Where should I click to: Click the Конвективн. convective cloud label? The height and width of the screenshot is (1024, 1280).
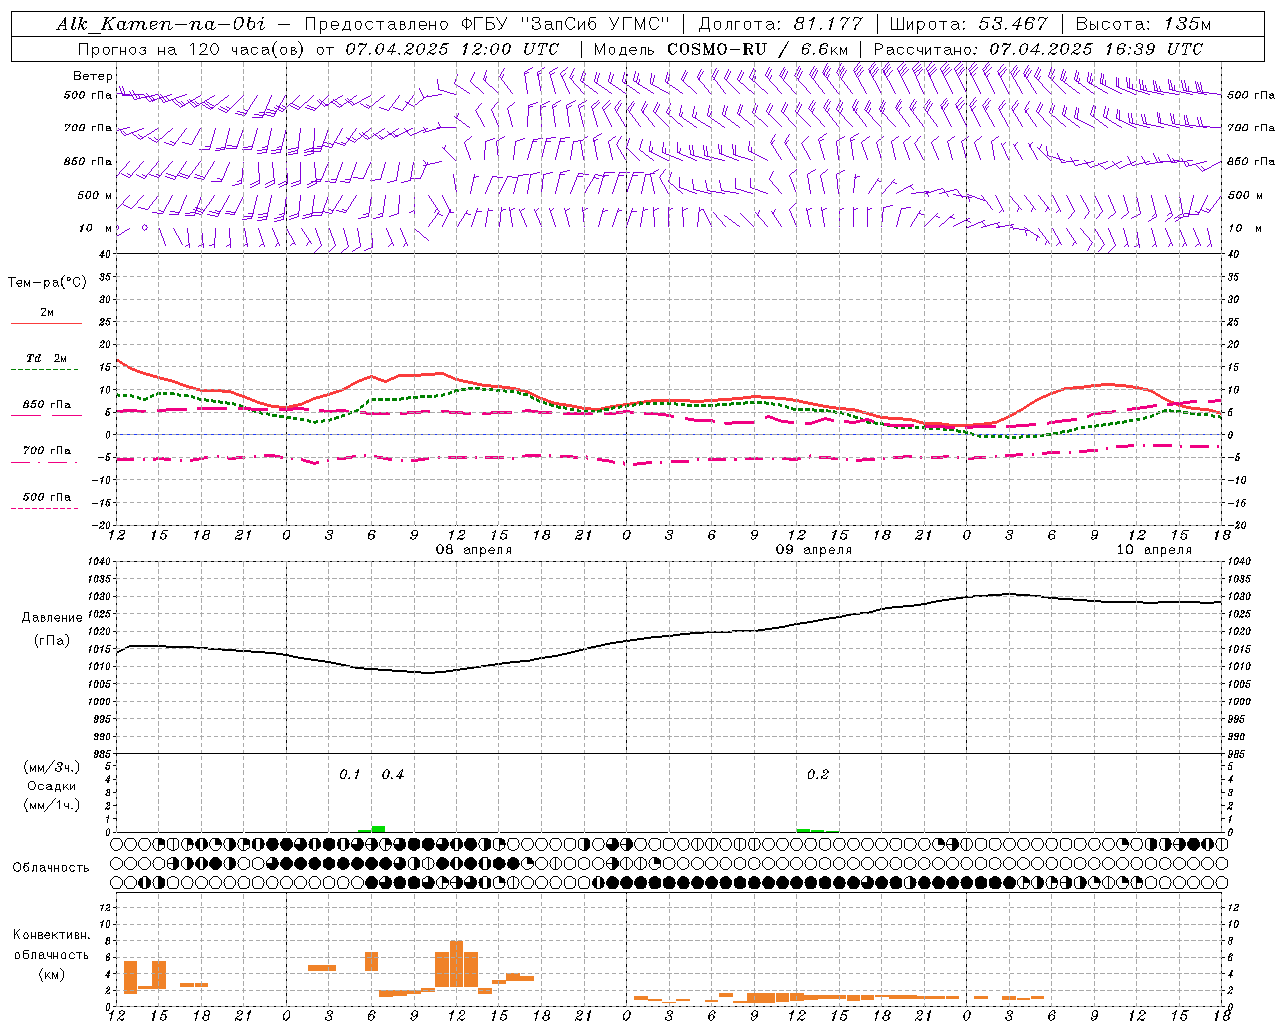[51, 935]
